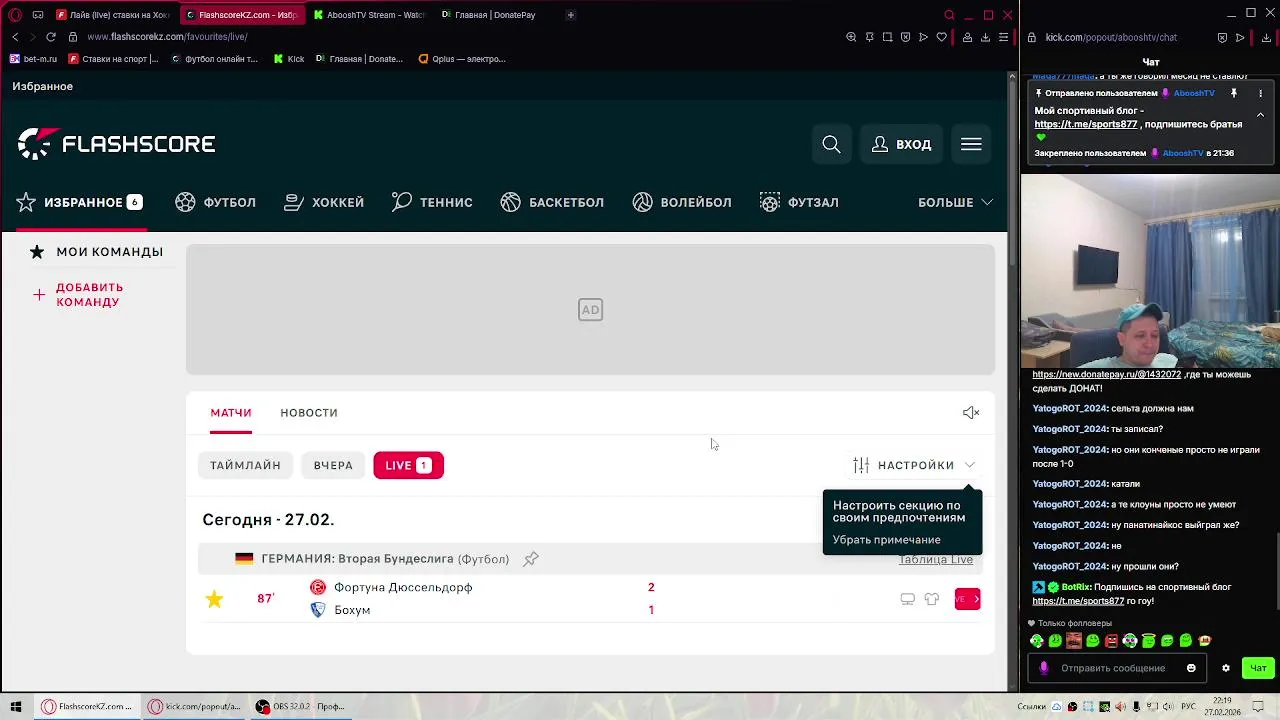Viewport: 1280px width, 720px height.
Task: Open Фортуна Дюссельдорф team row
Action: tap(403, 587)
